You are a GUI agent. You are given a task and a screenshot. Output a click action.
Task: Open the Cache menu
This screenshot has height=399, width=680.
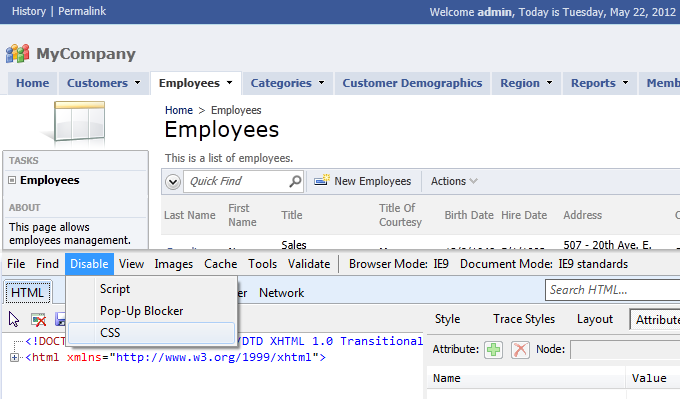pyautogui.click(x=221, y=264)
